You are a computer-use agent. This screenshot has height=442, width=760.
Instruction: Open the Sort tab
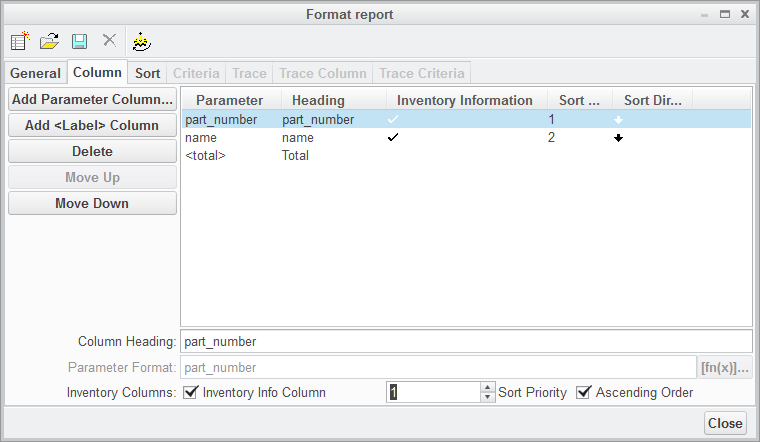(147, 73)
